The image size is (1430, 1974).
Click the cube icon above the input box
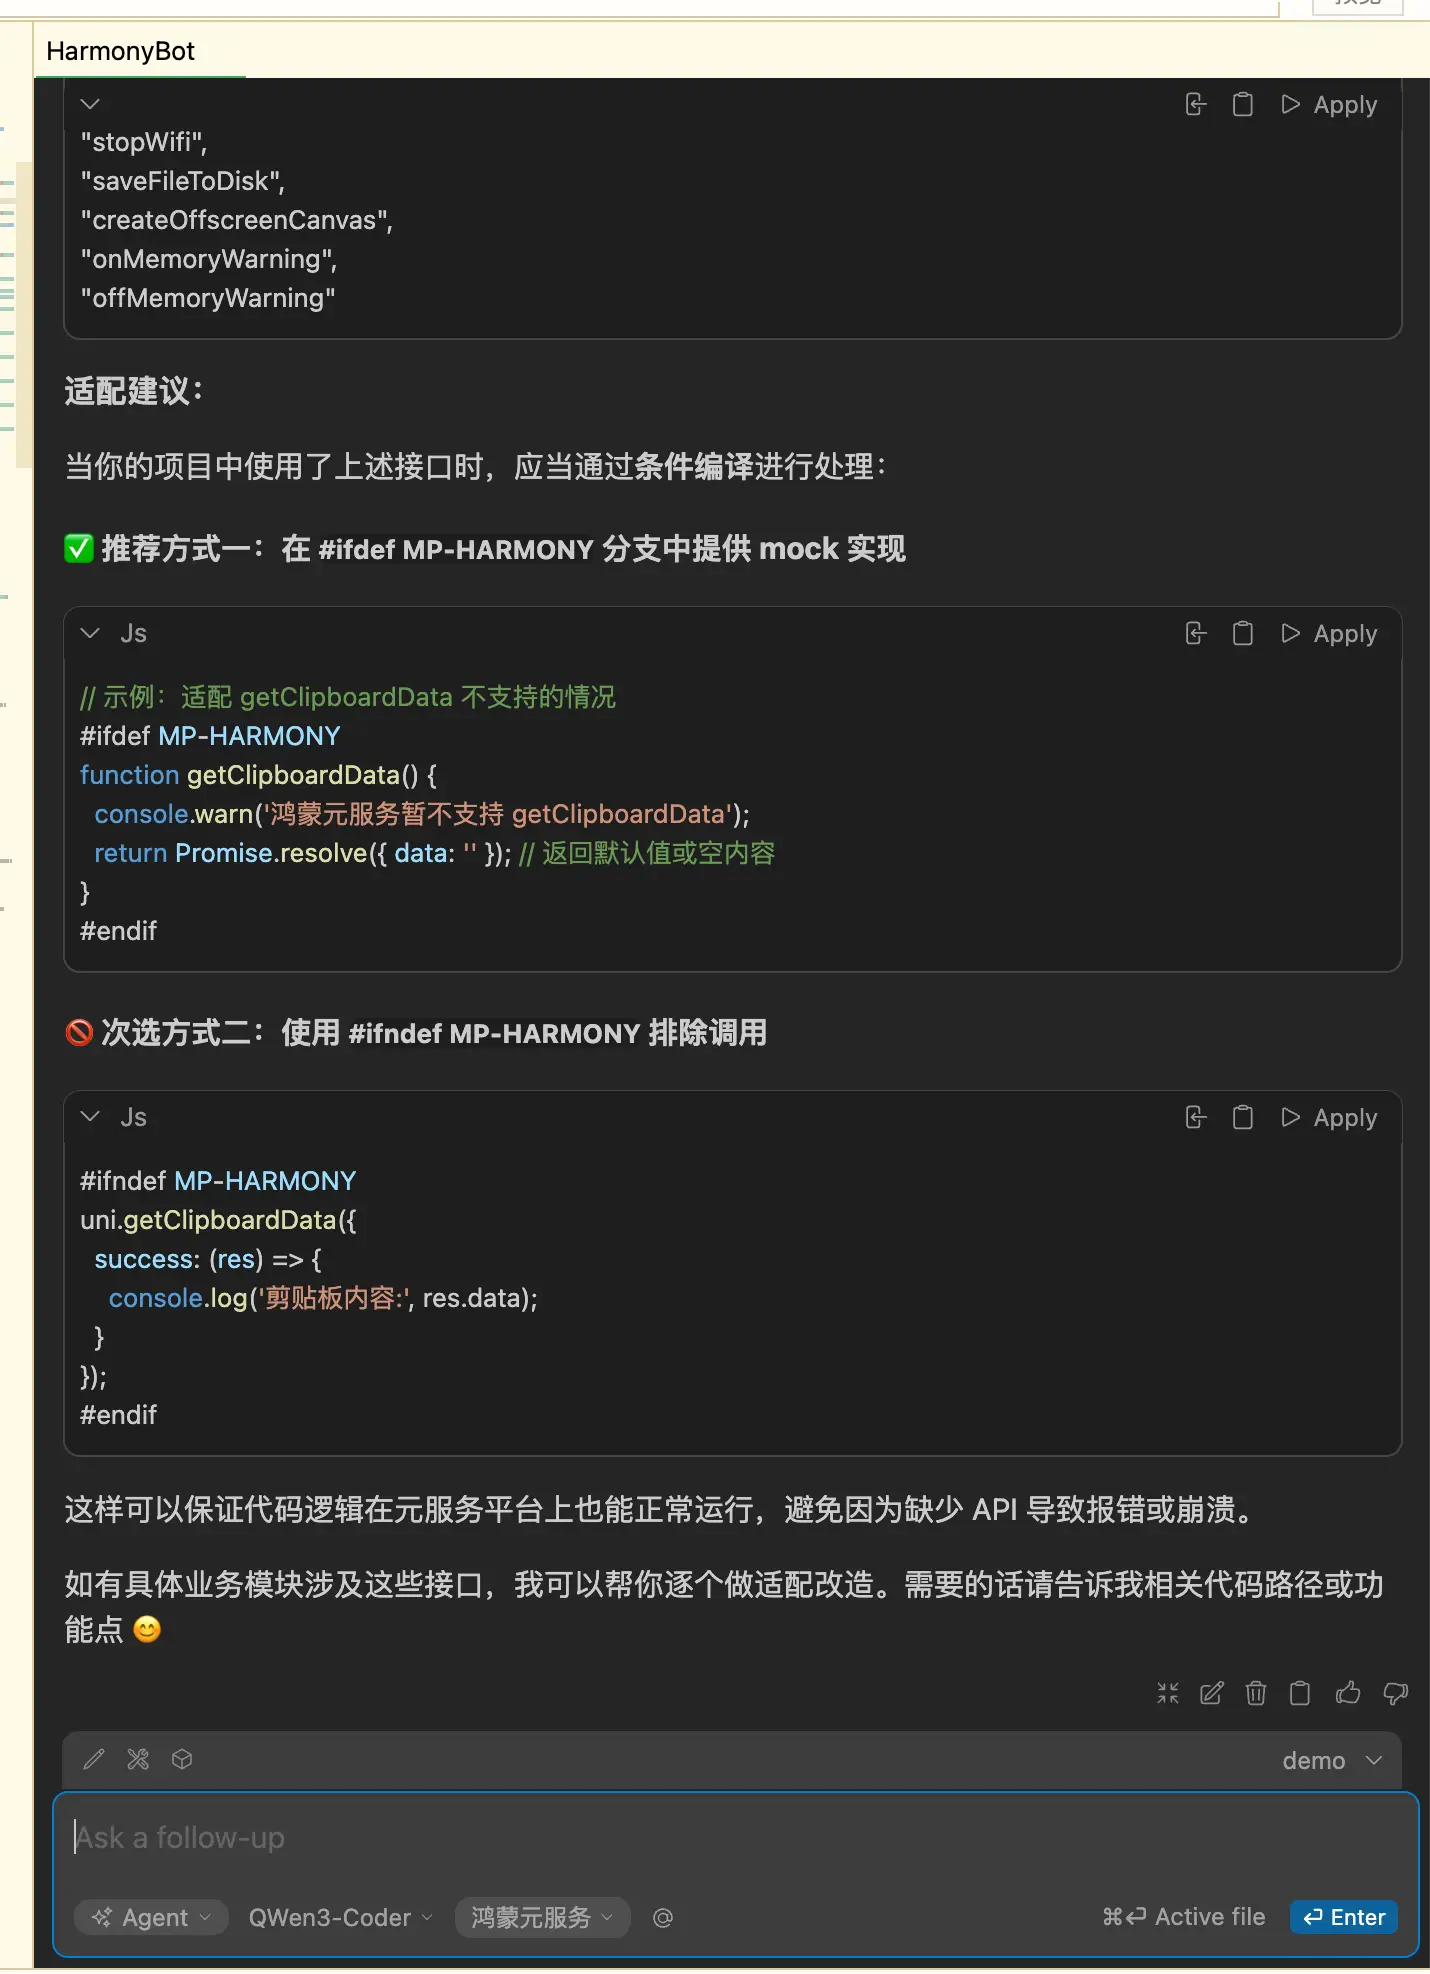click(x=182, y=1760)
